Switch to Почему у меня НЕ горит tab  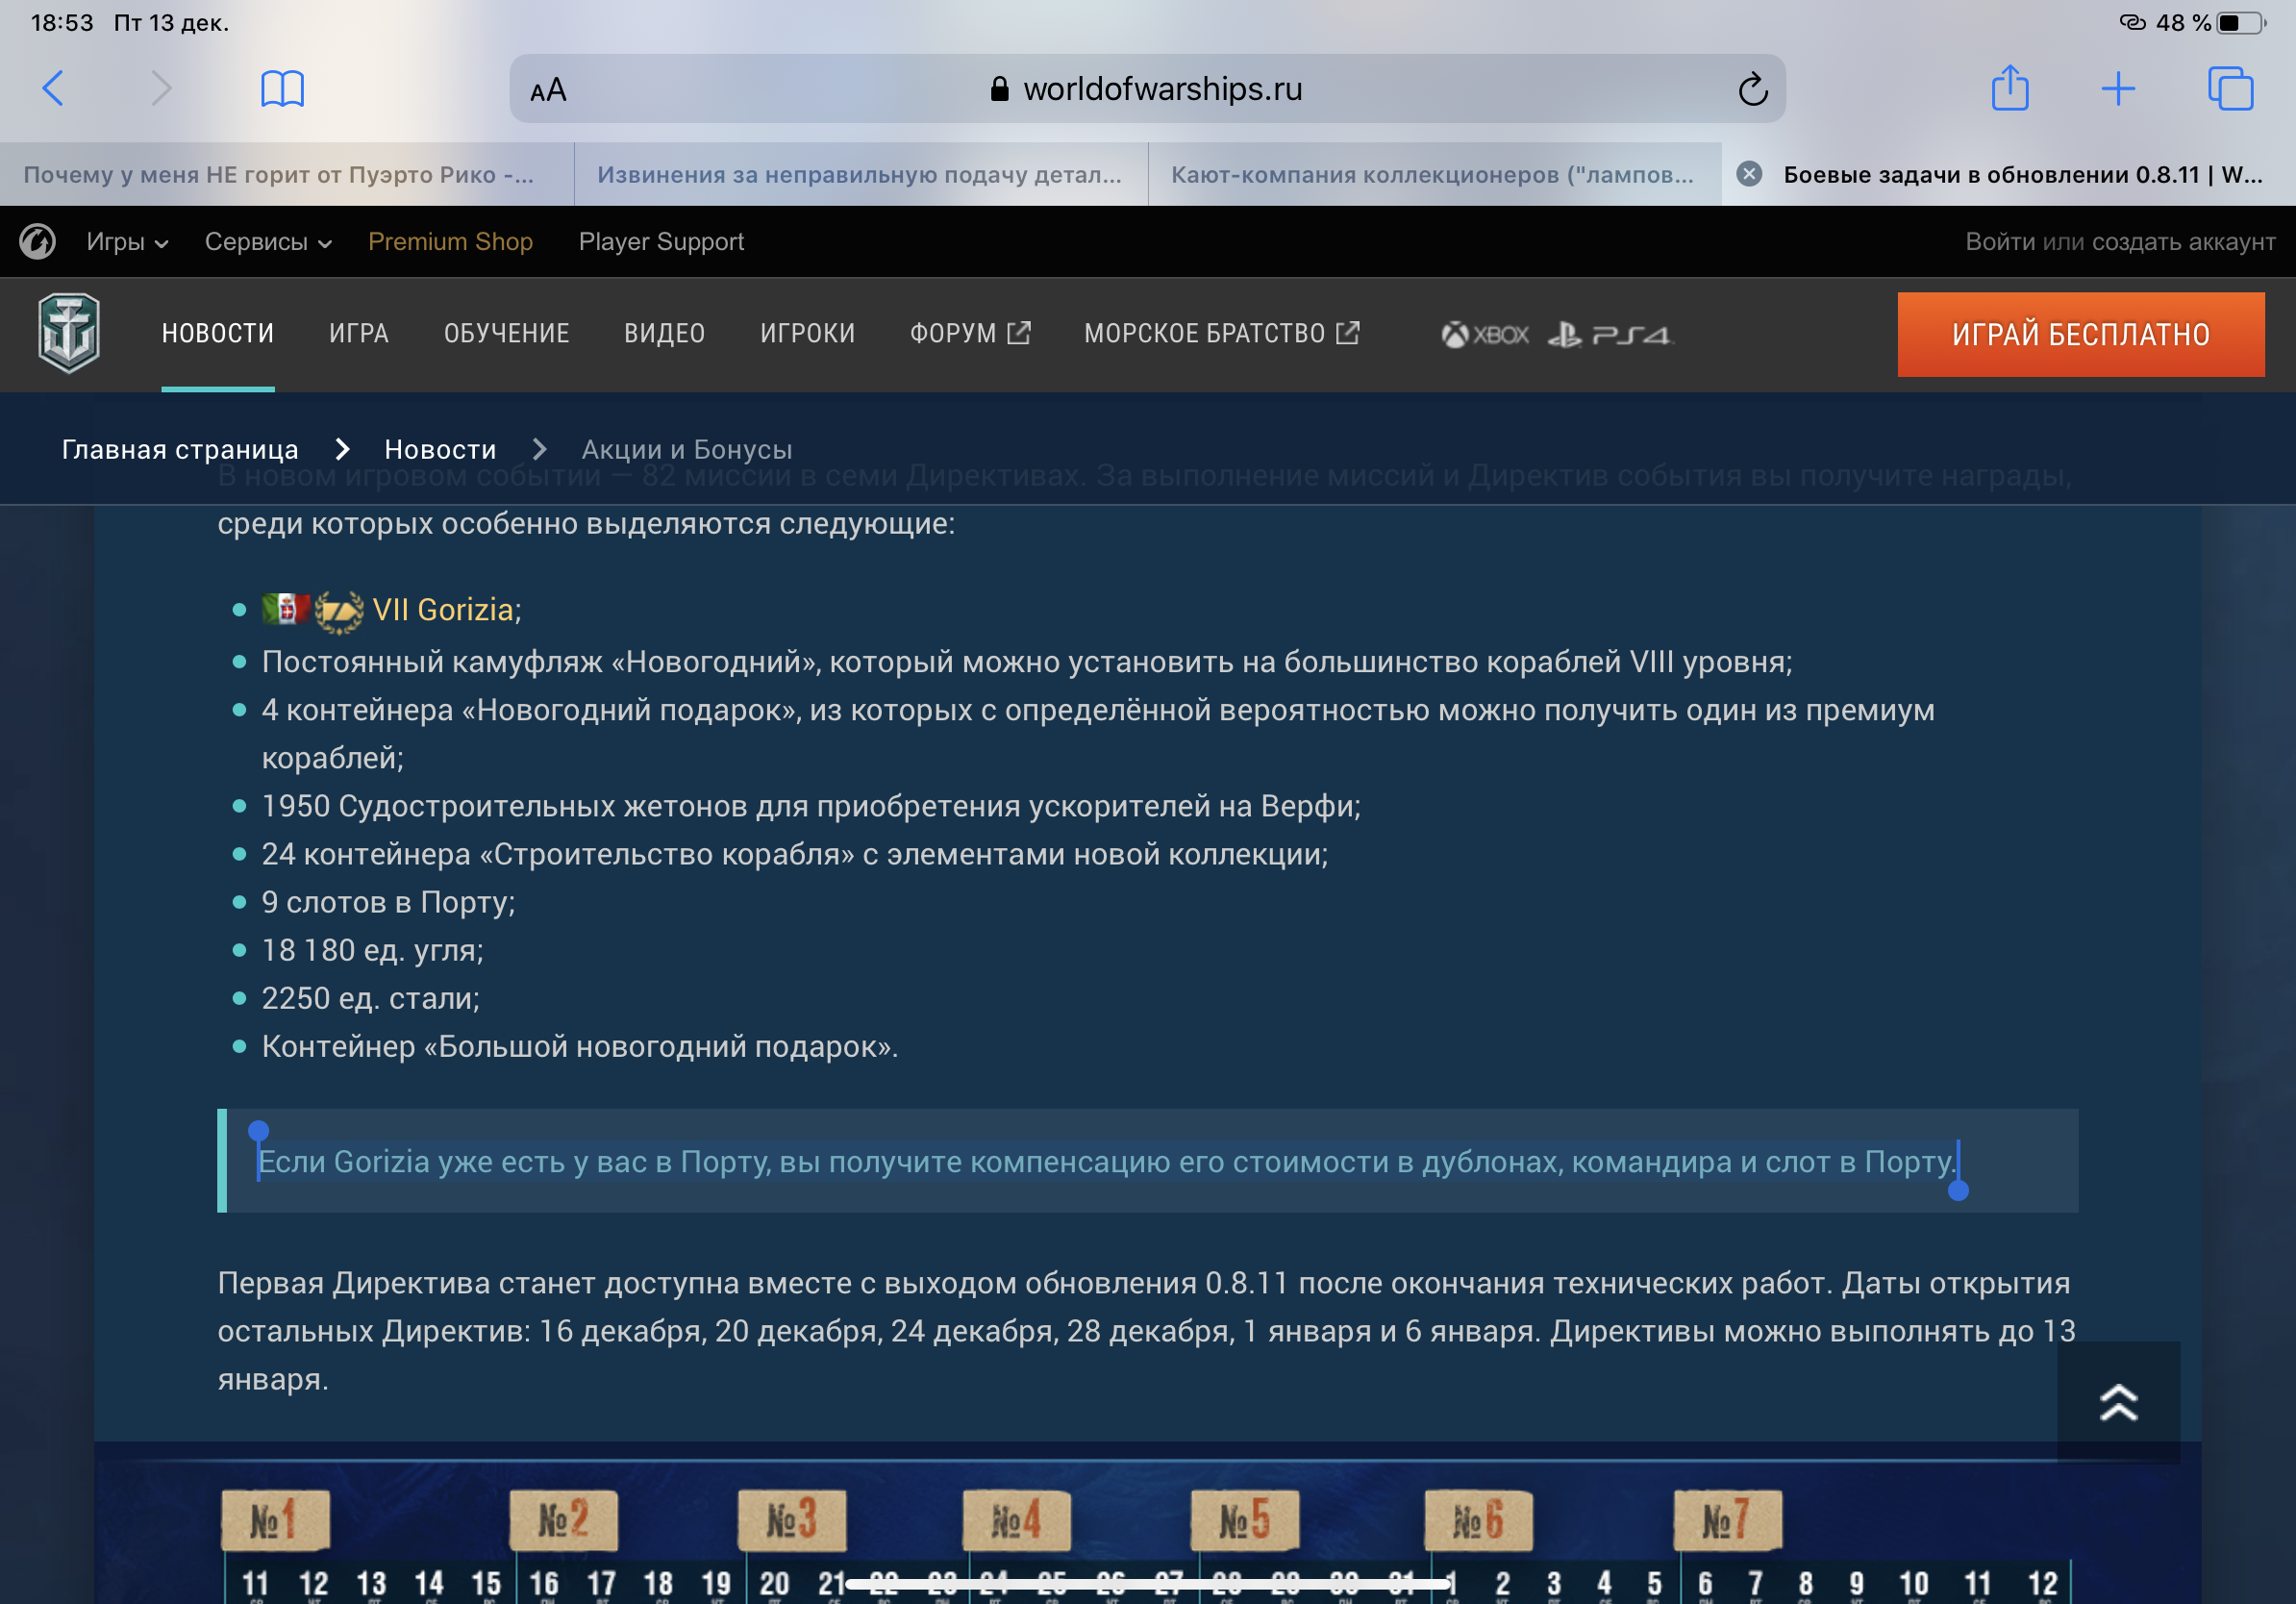click(x=287, y=174)
